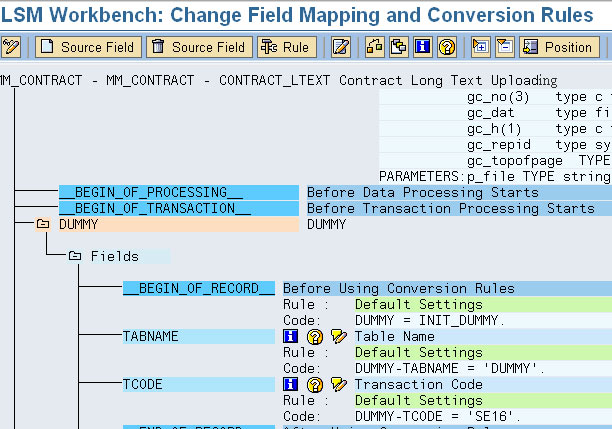Select the TCODE field

pyautogui.click(x=199, y=384)
